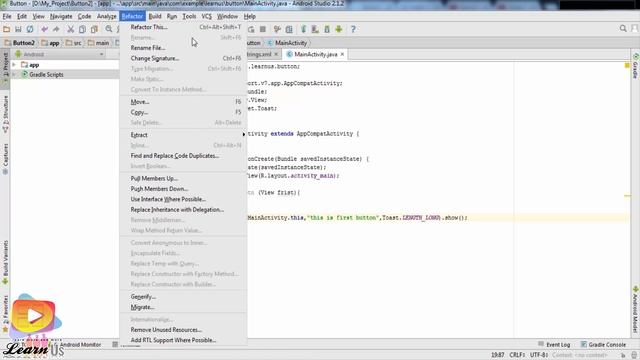Open the VCS menu
Screen dimensions: 640x360
pyautogui.click(x=207, y=16)
